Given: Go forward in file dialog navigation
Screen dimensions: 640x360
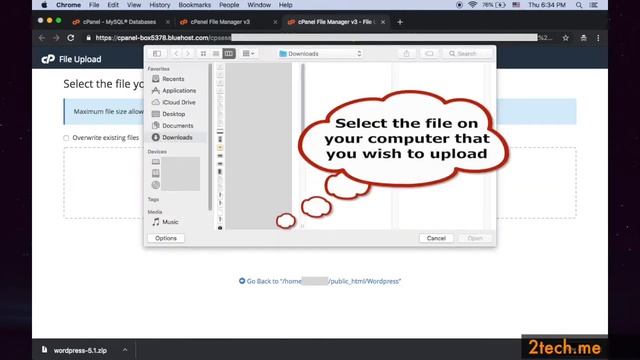Looking at the screenshot, I should pos(188,53).
